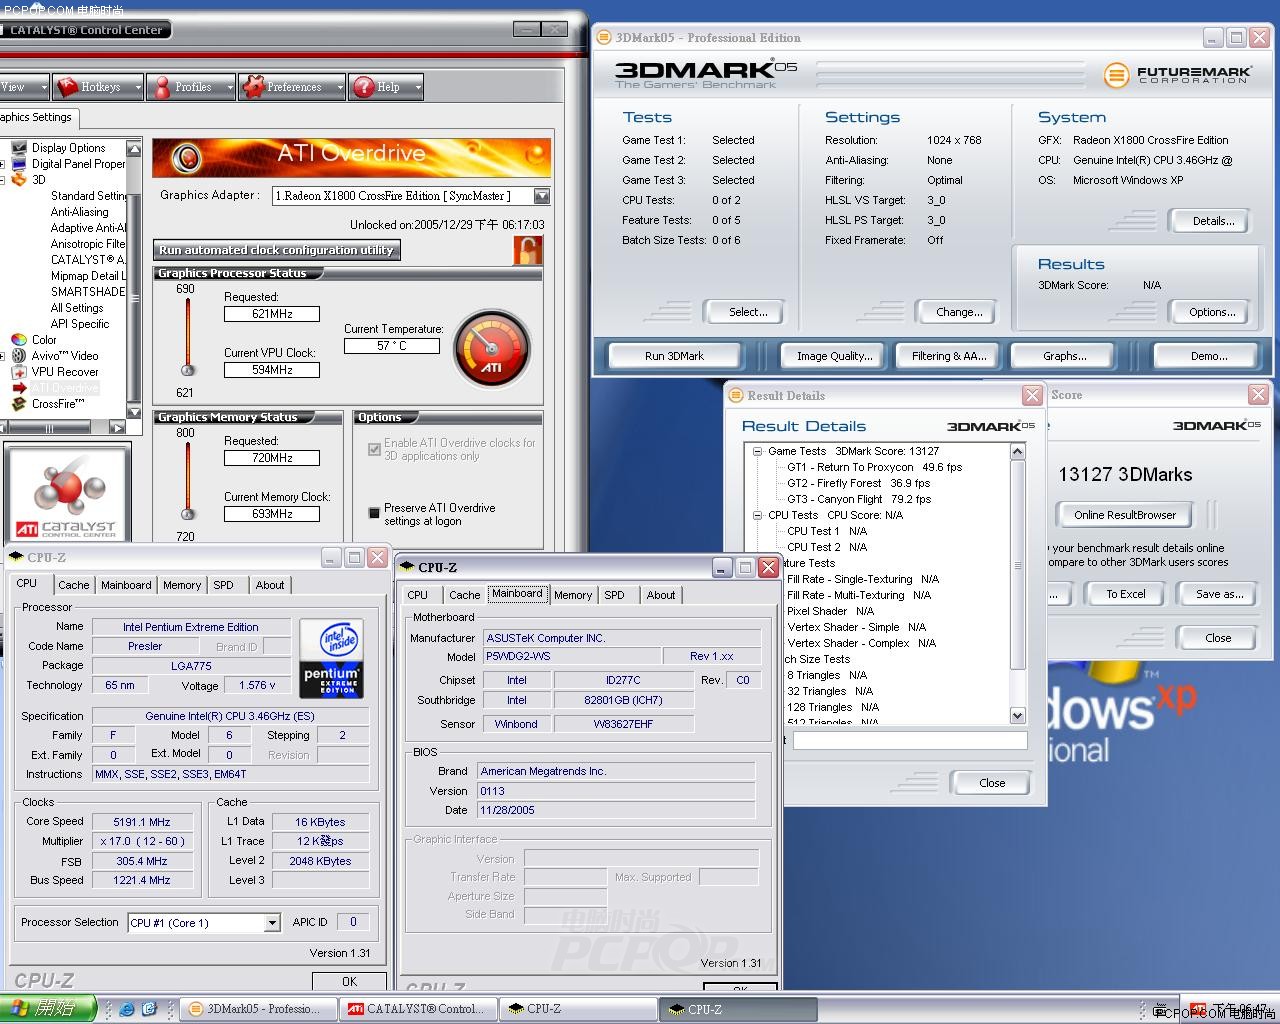This screenshot has height=1024, width=1280.
Task: Click the Online ResultBrowser button
Action: point(1125,515)
